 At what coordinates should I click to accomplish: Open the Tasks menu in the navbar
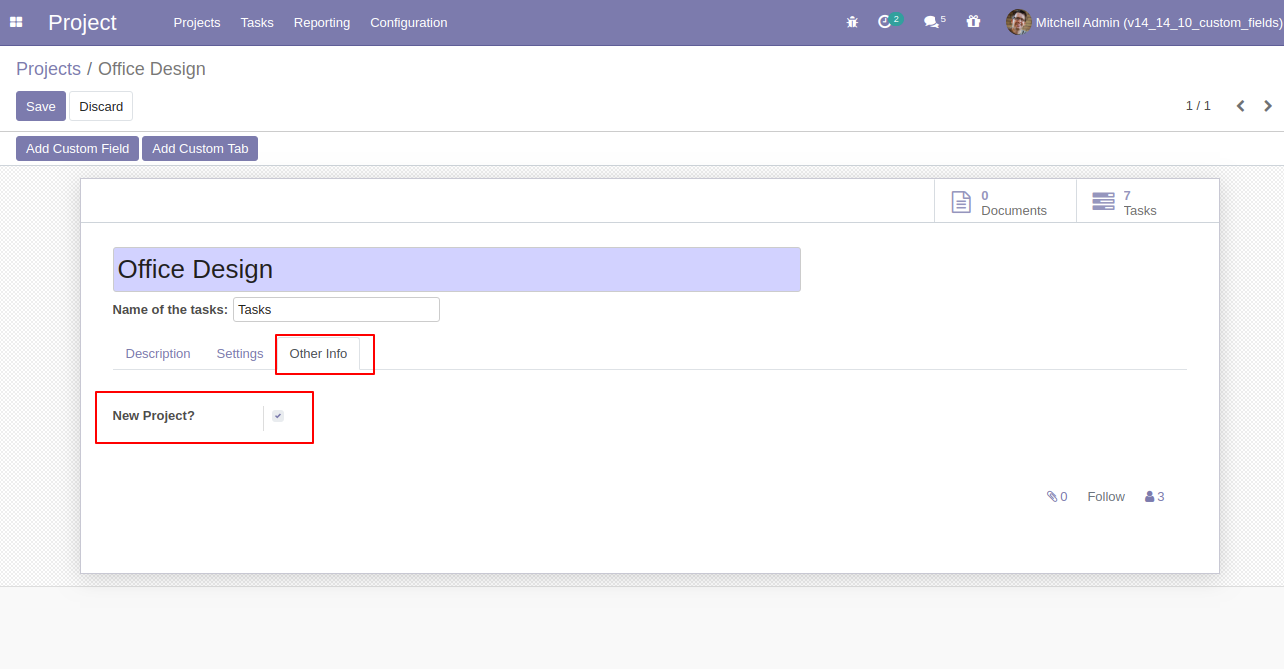pyautogui.click(x=257, y=22)
